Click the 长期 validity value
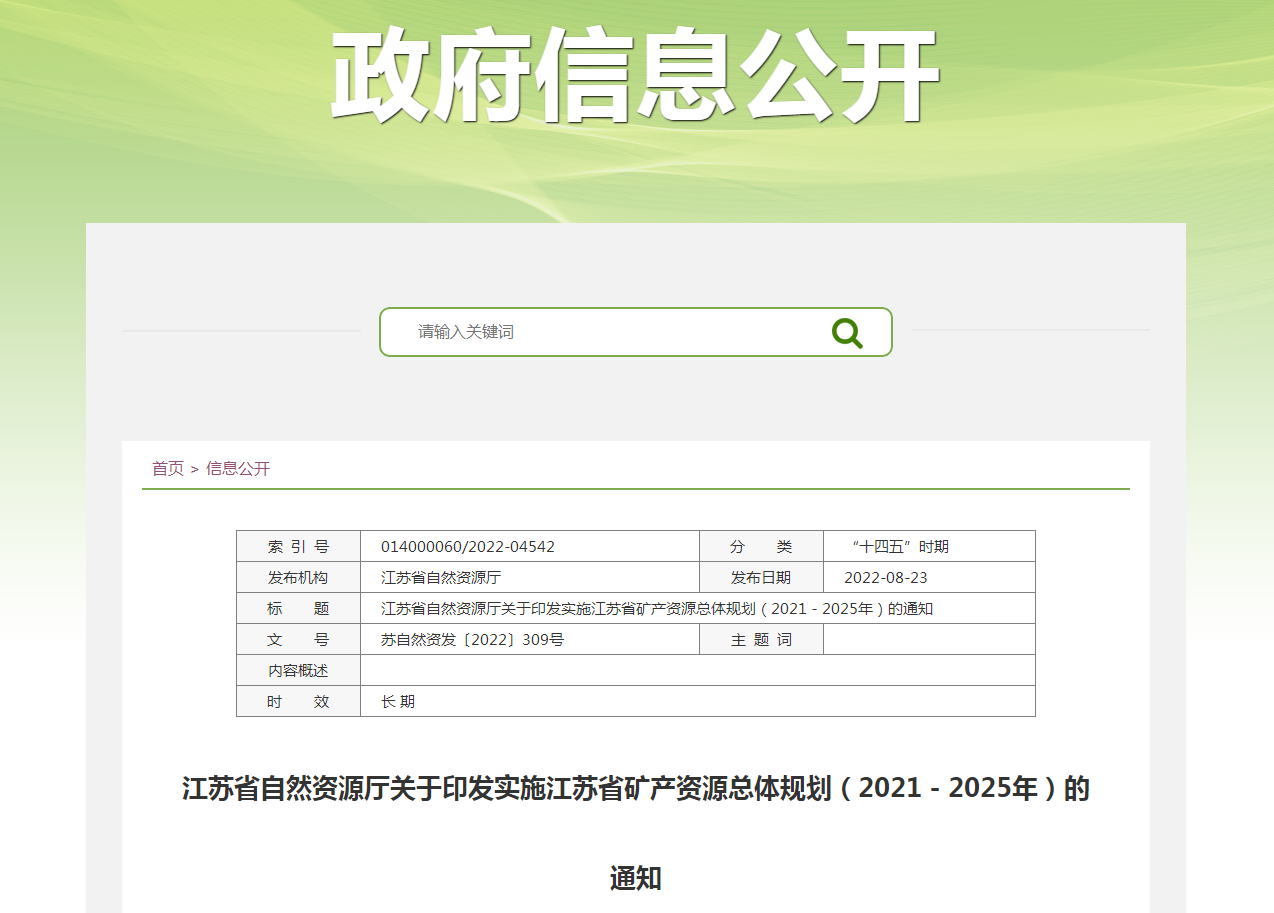 pos(398,702)
